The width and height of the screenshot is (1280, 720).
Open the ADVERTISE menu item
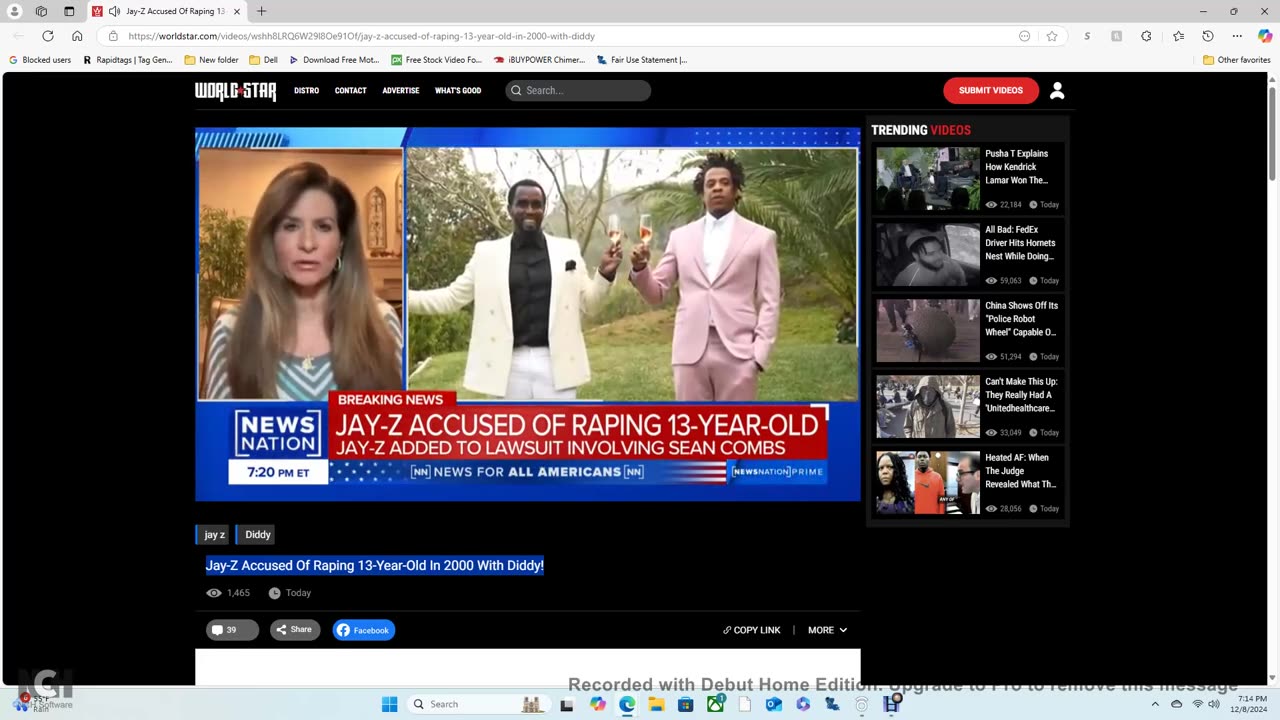[400, 90]
